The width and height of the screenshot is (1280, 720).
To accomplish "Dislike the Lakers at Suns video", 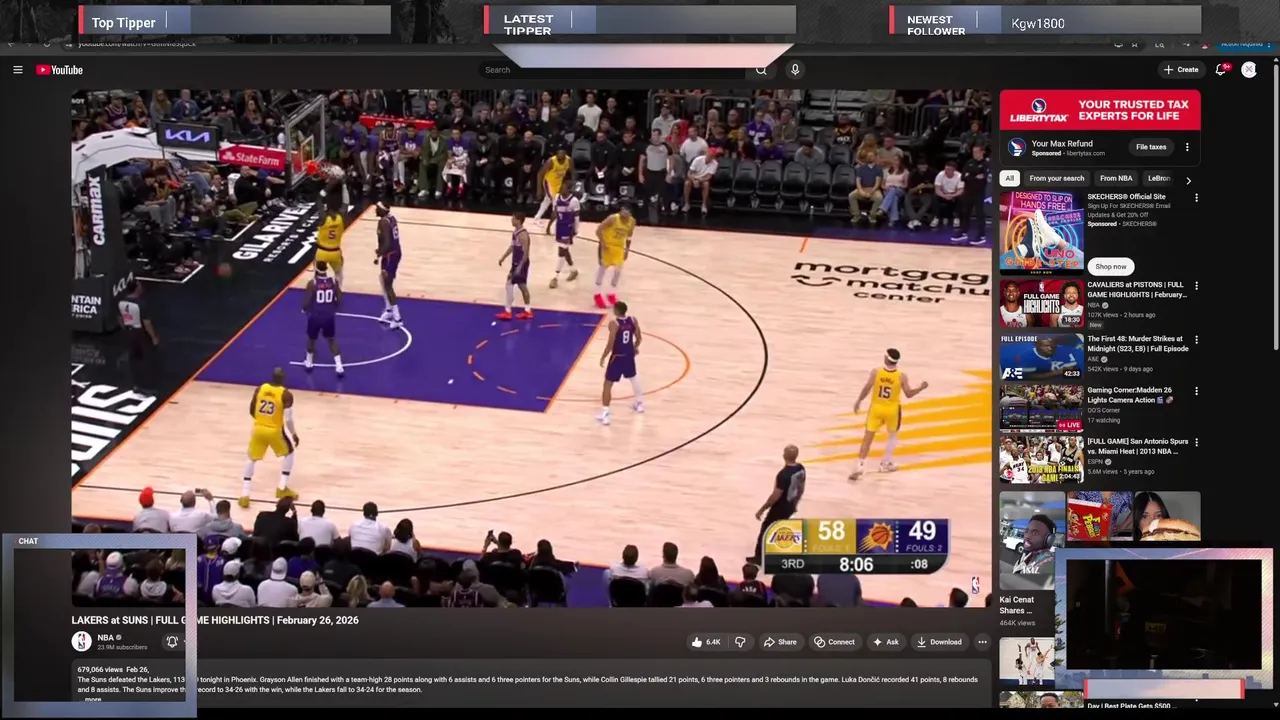I will click(x=740, y=642).
